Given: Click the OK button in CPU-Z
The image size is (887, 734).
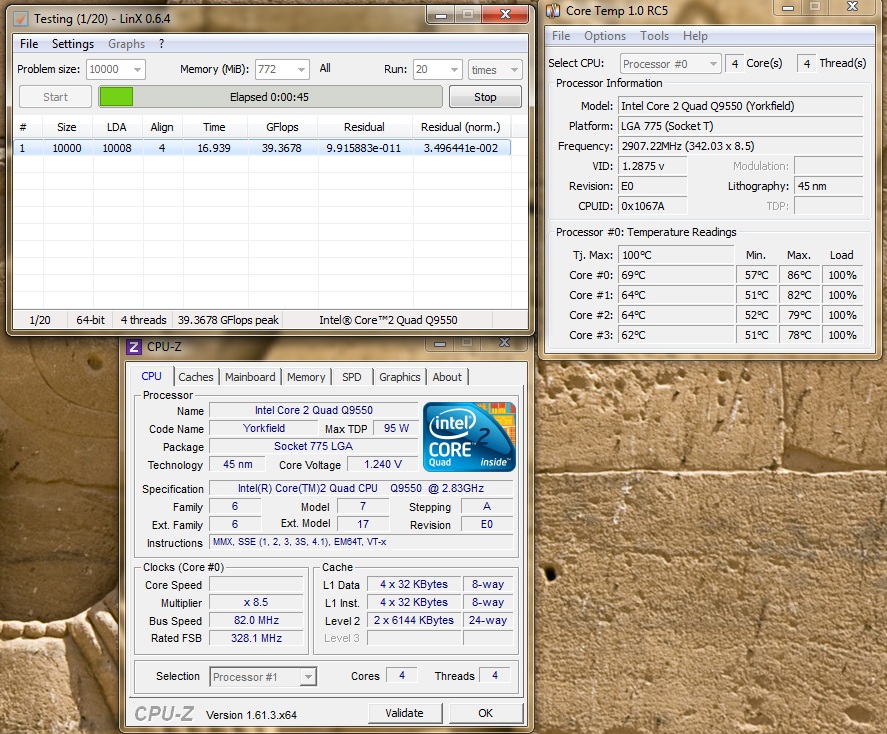Looking at the screenshot, I should pos(485,713).
